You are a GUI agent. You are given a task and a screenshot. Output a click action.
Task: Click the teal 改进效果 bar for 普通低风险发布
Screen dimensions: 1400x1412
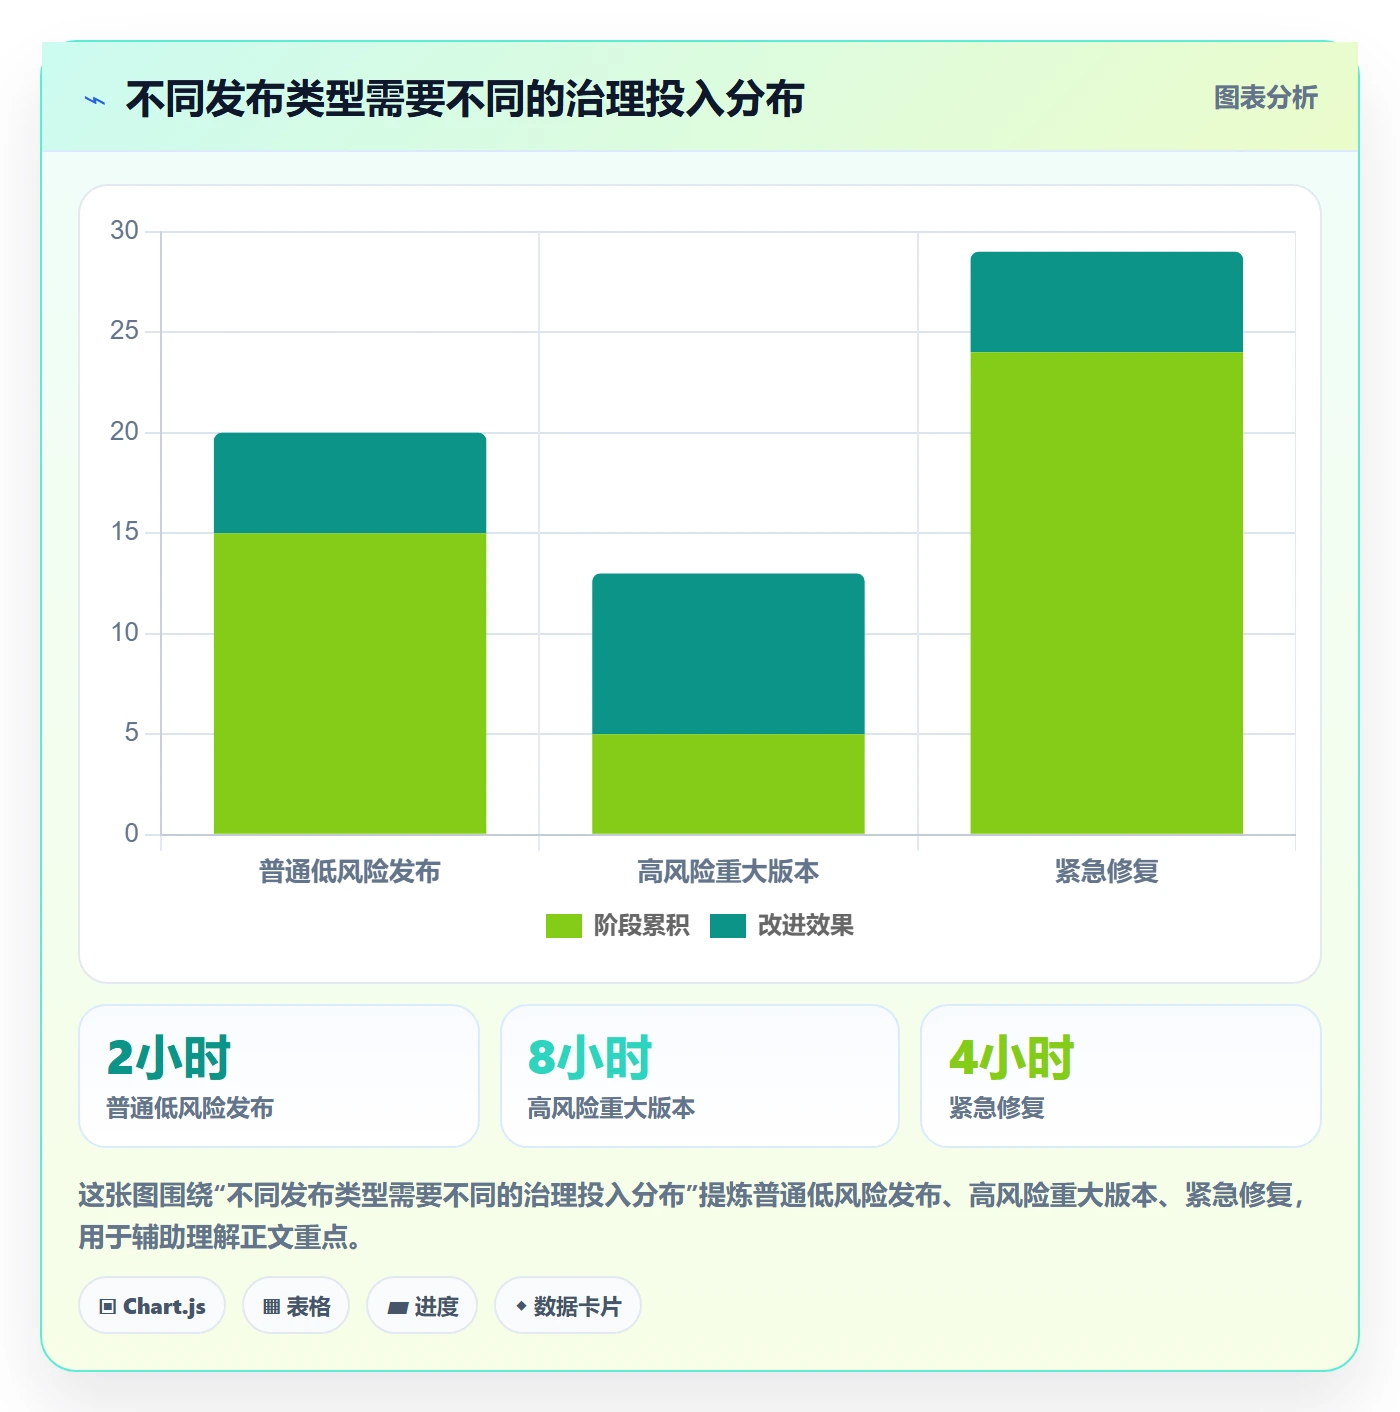point(350,483)
